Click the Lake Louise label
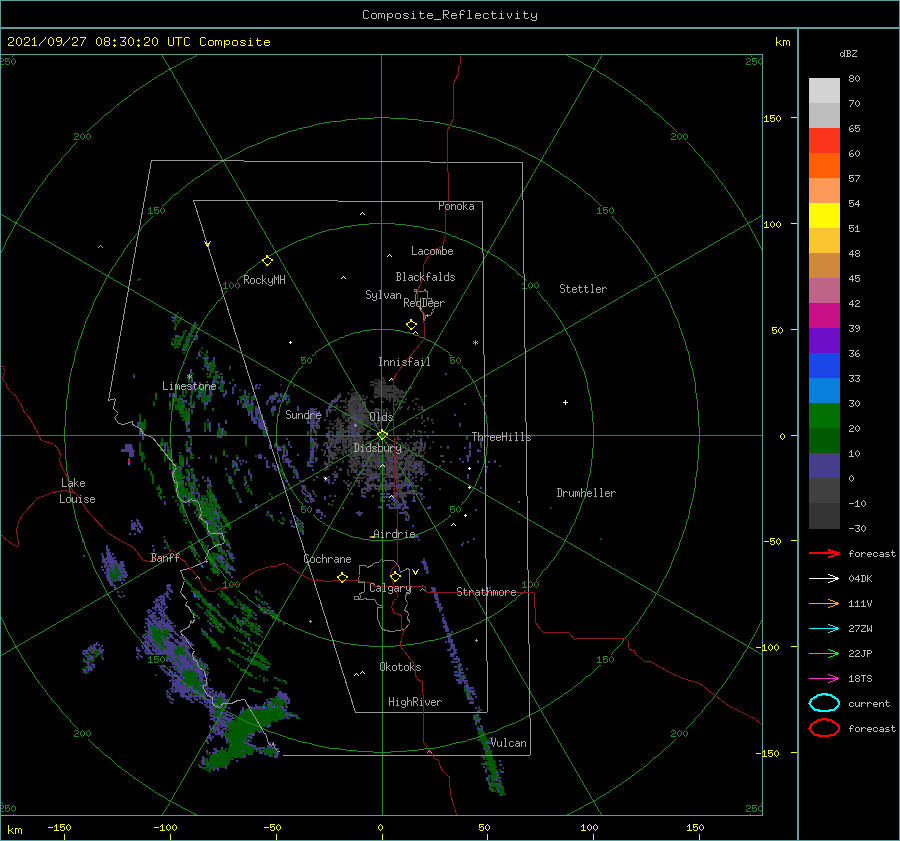Image resolution: width=900 pixels, height=841 pixels. pyautogui.click(x=77, y=491)
